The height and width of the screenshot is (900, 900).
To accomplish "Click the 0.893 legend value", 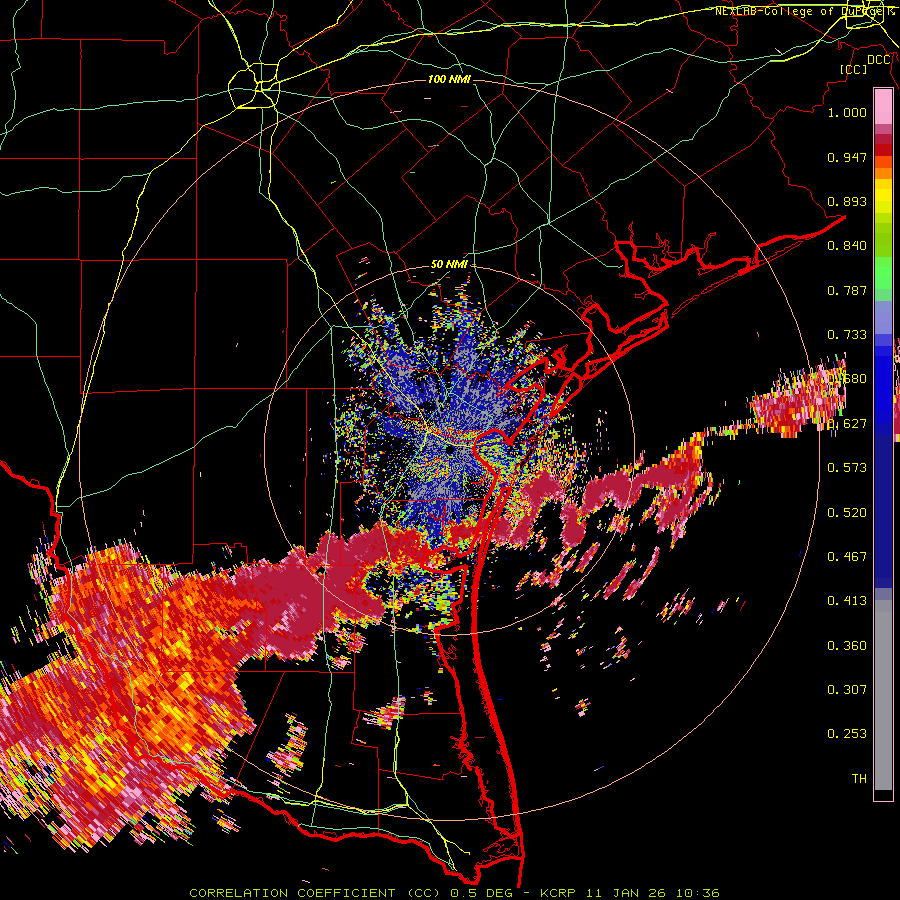I will [847, 201].
